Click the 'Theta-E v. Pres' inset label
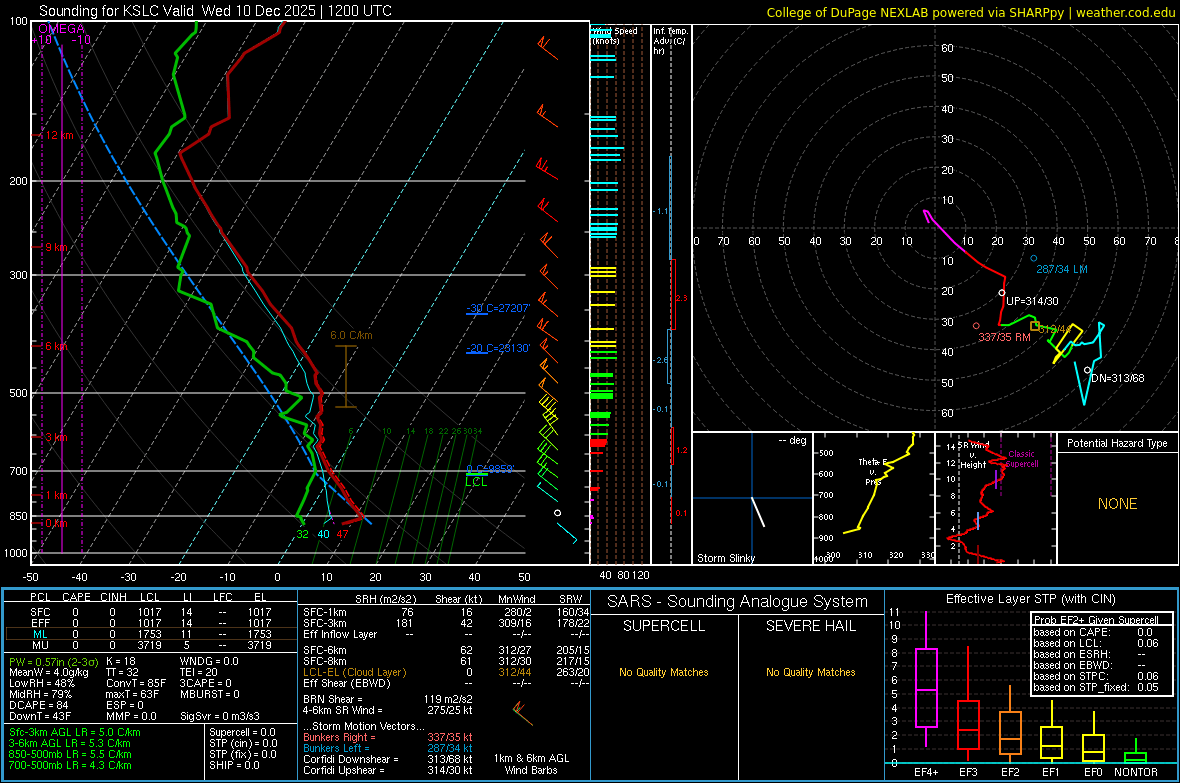 pos(873,471)
